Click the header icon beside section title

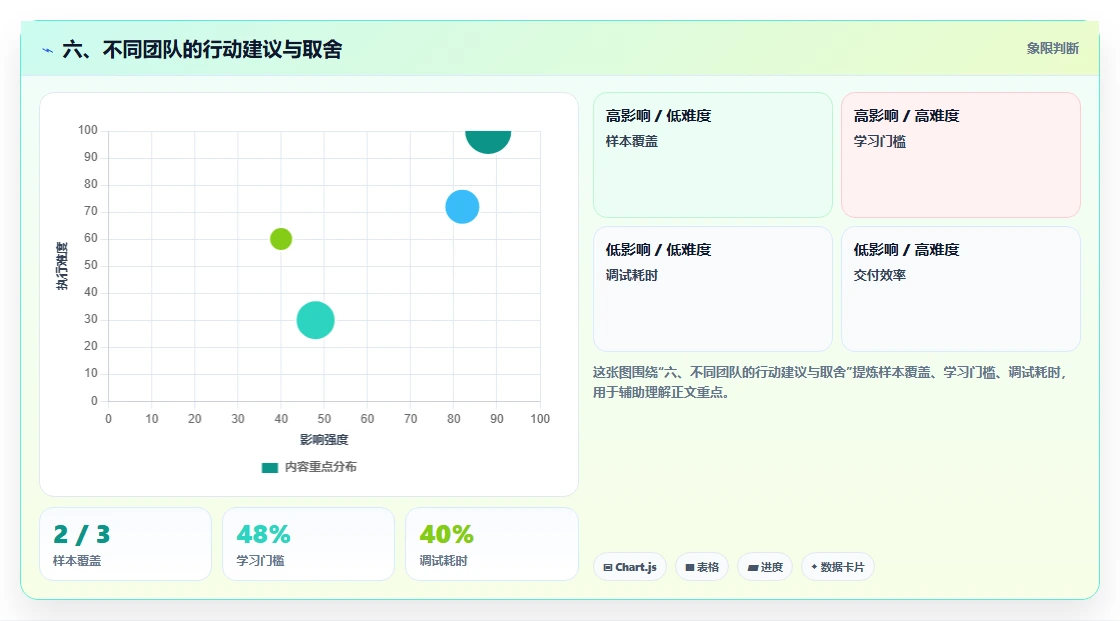click(47, 50)
